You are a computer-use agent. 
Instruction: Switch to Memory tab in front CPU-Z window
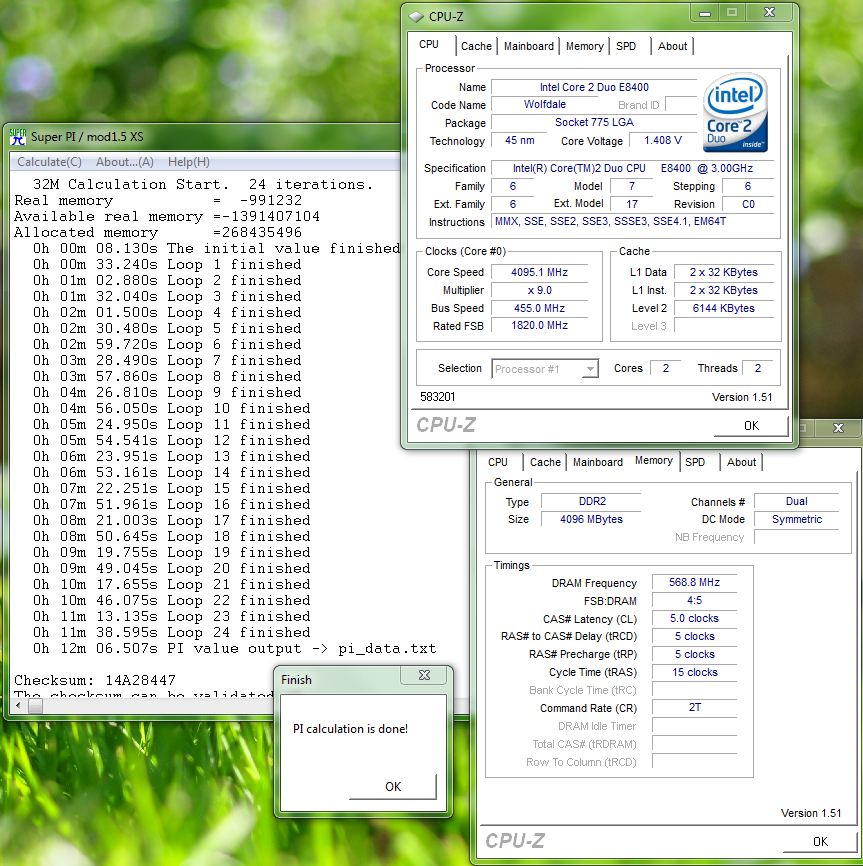coord(584,46)
